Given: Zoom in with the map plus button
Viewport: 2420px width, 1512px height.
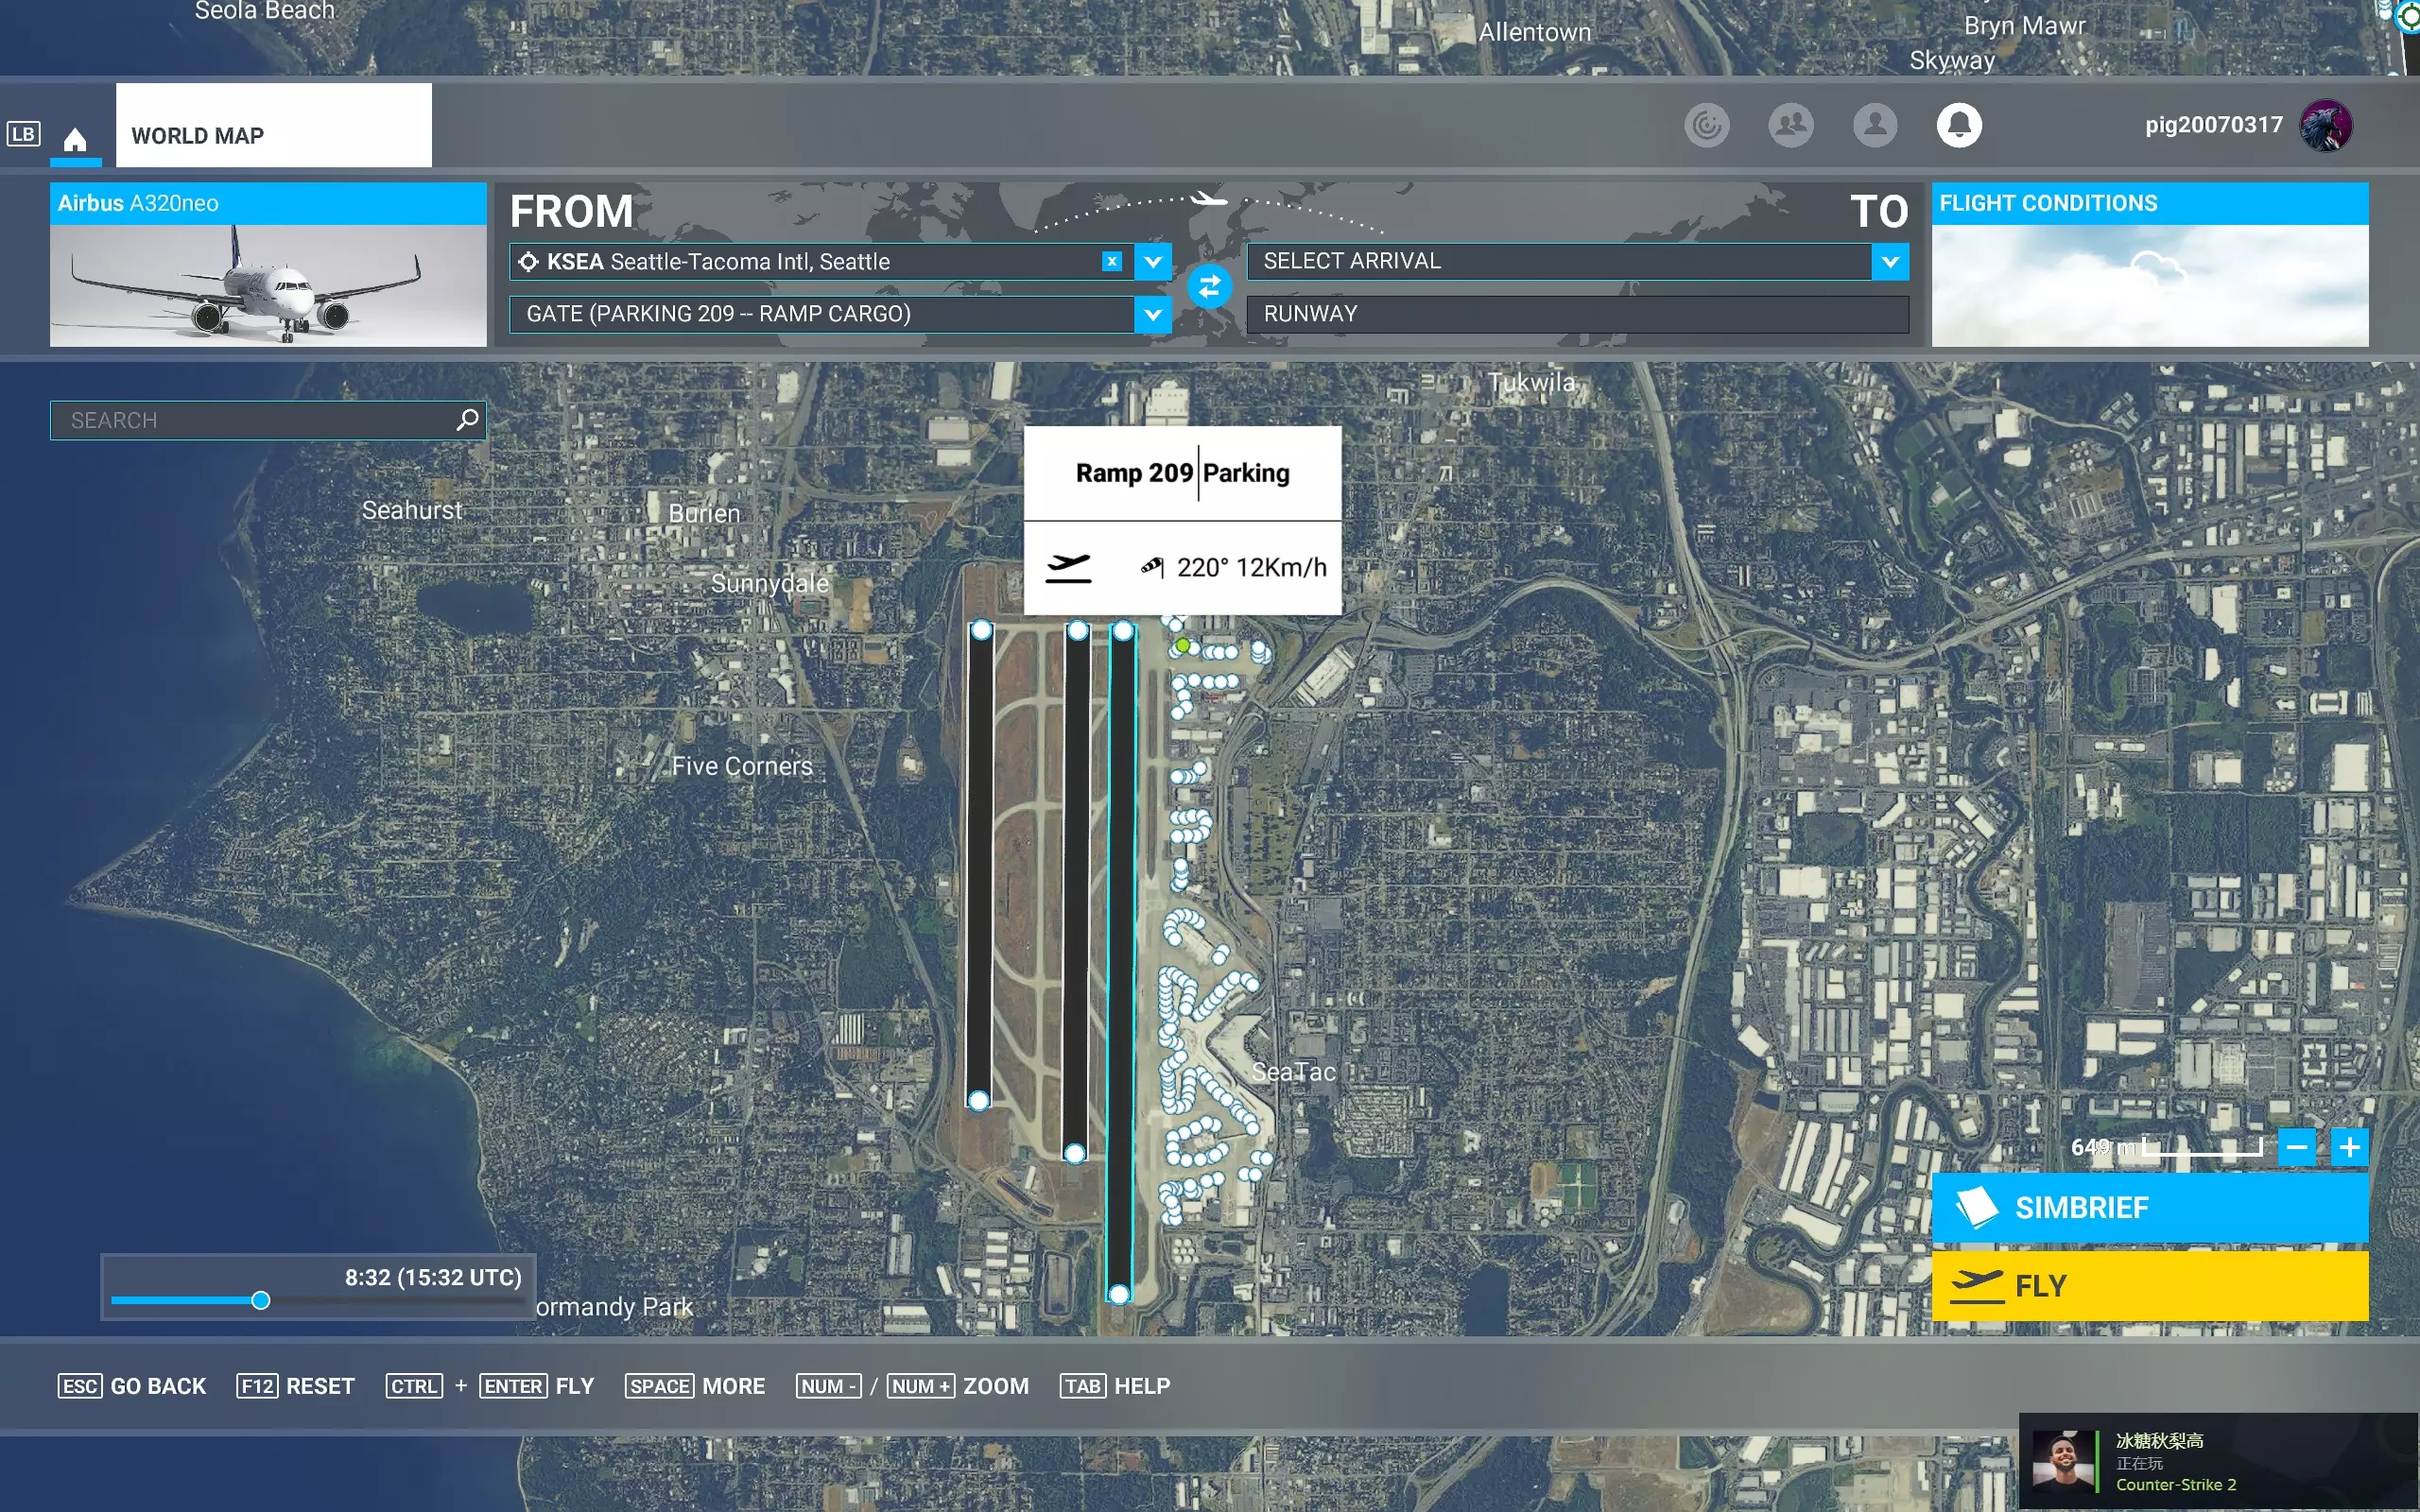Looking at the screenshot, I should [2349, 1147].
